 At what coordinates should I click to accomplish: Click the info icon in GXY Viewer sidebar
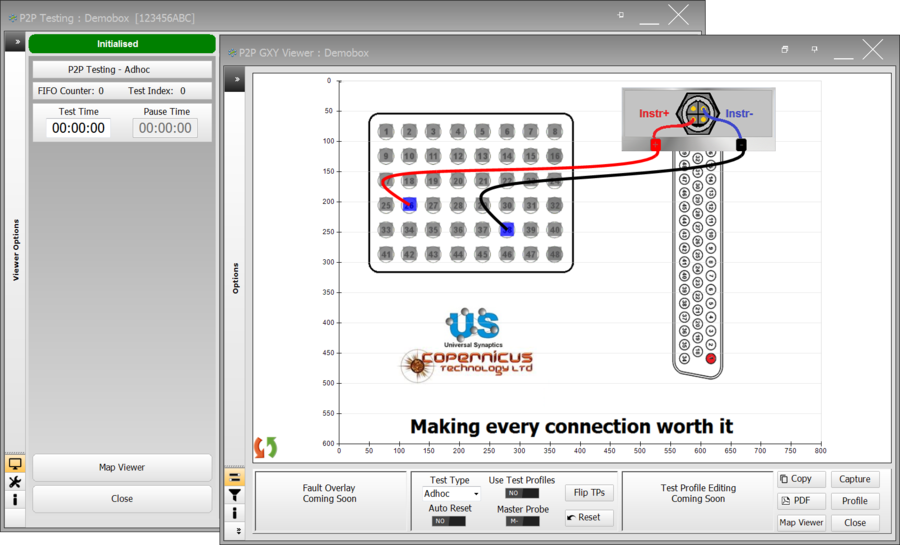tap(234, 512)
